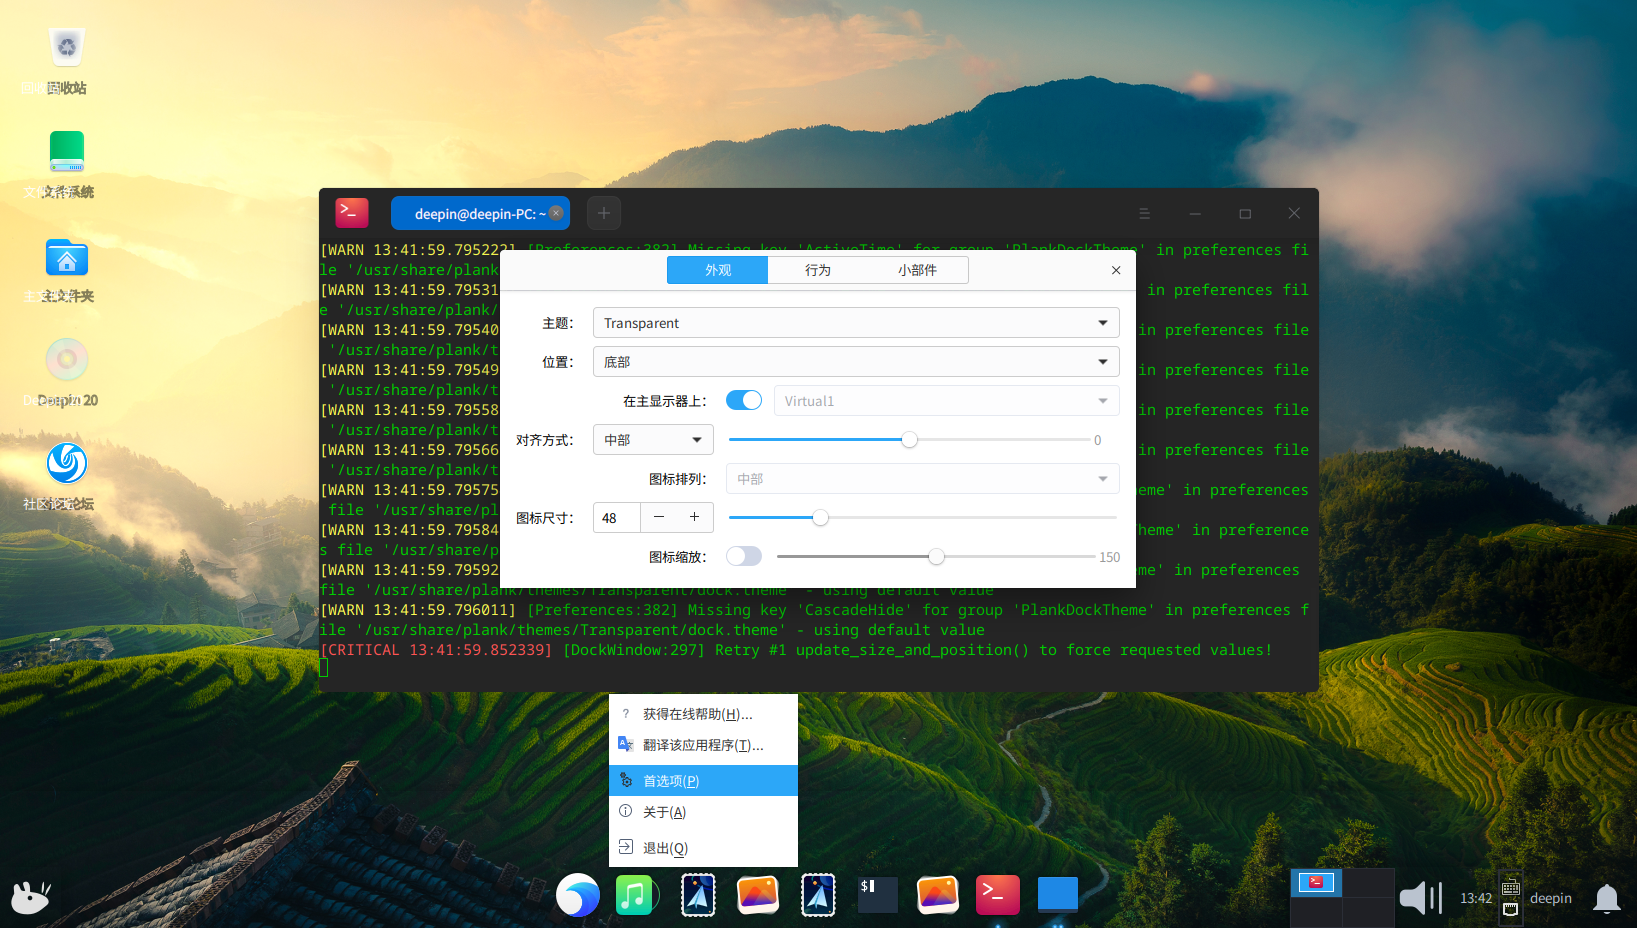The width and height of the screenshot is (1637, 928).
Task: Click the 'deepin' user label in tray
Action: coord(1551,898)
